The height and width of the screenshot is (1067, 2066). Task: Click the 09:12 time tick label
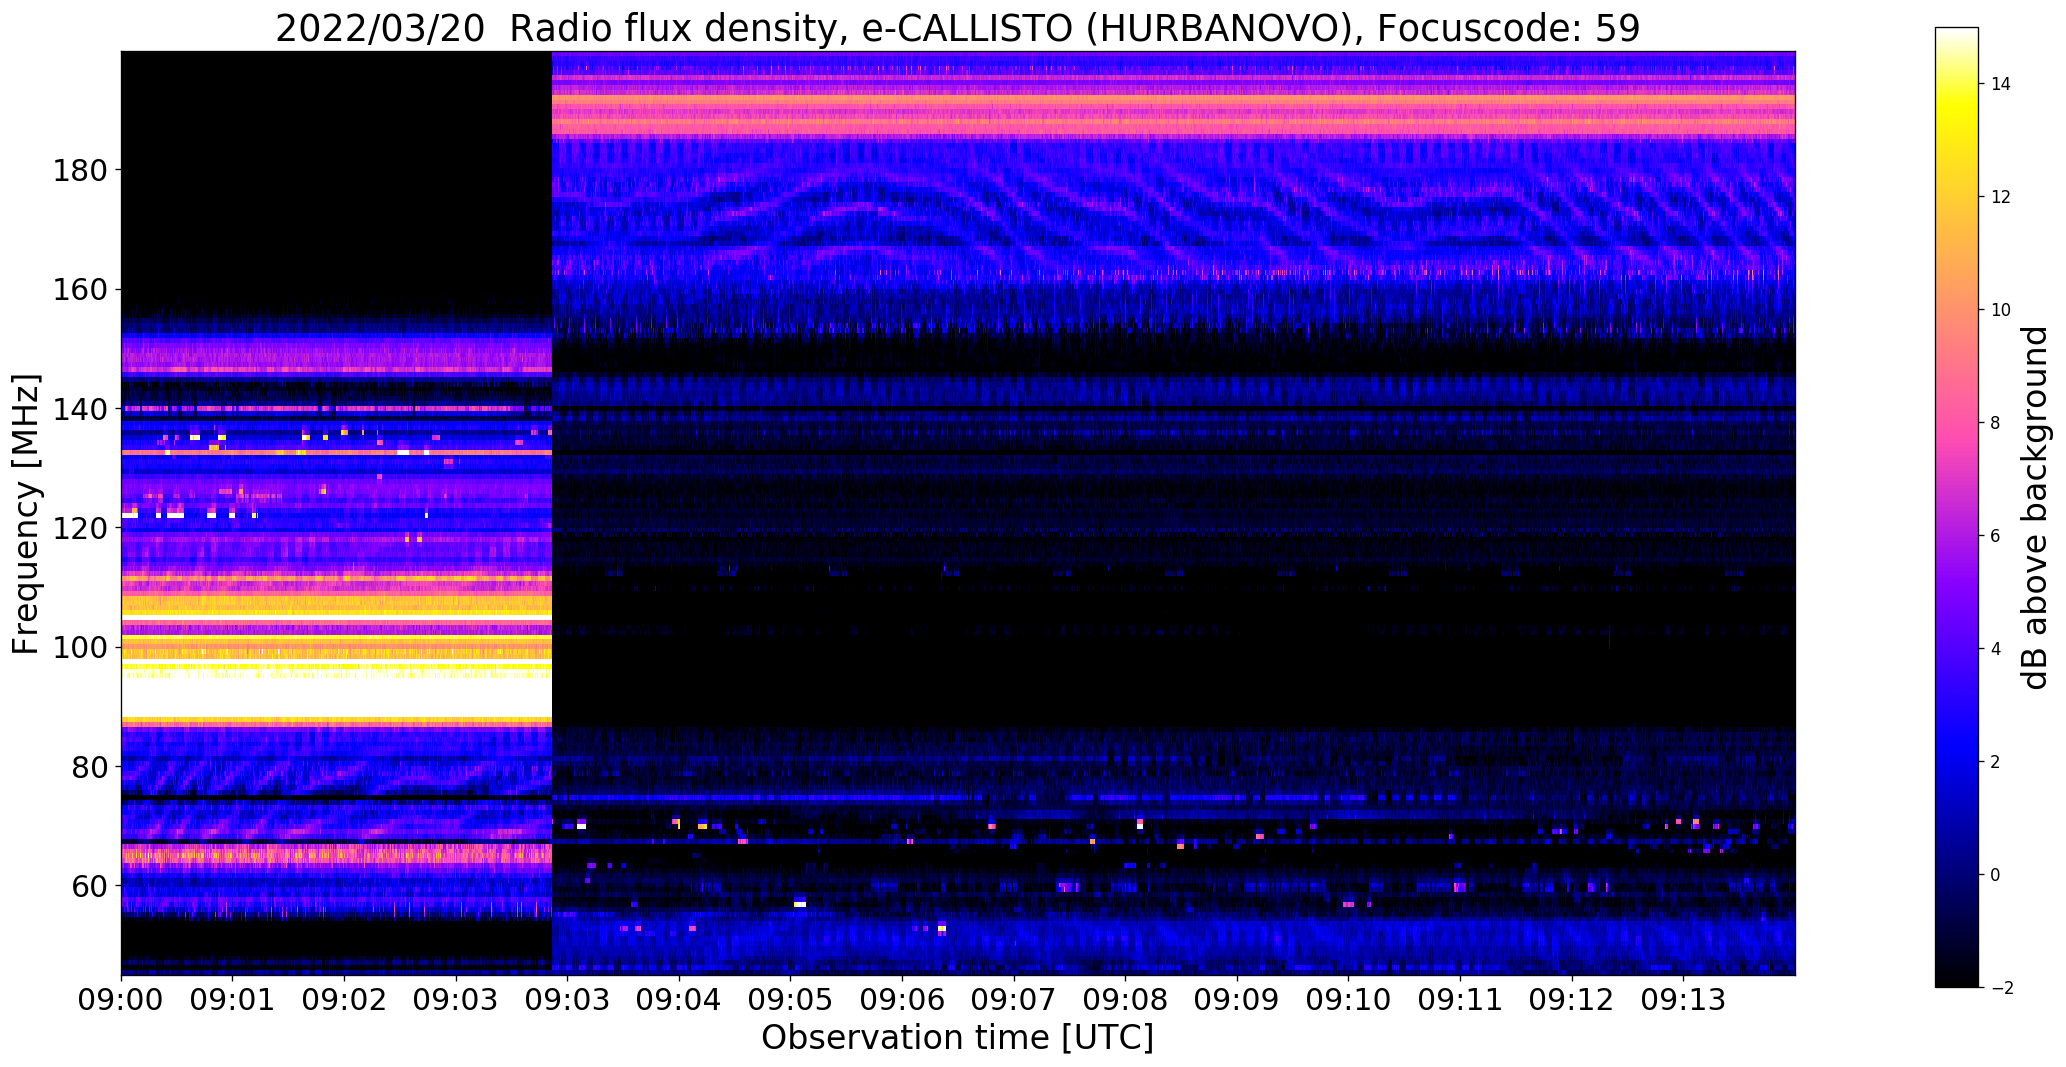tap(1572, 1001)
